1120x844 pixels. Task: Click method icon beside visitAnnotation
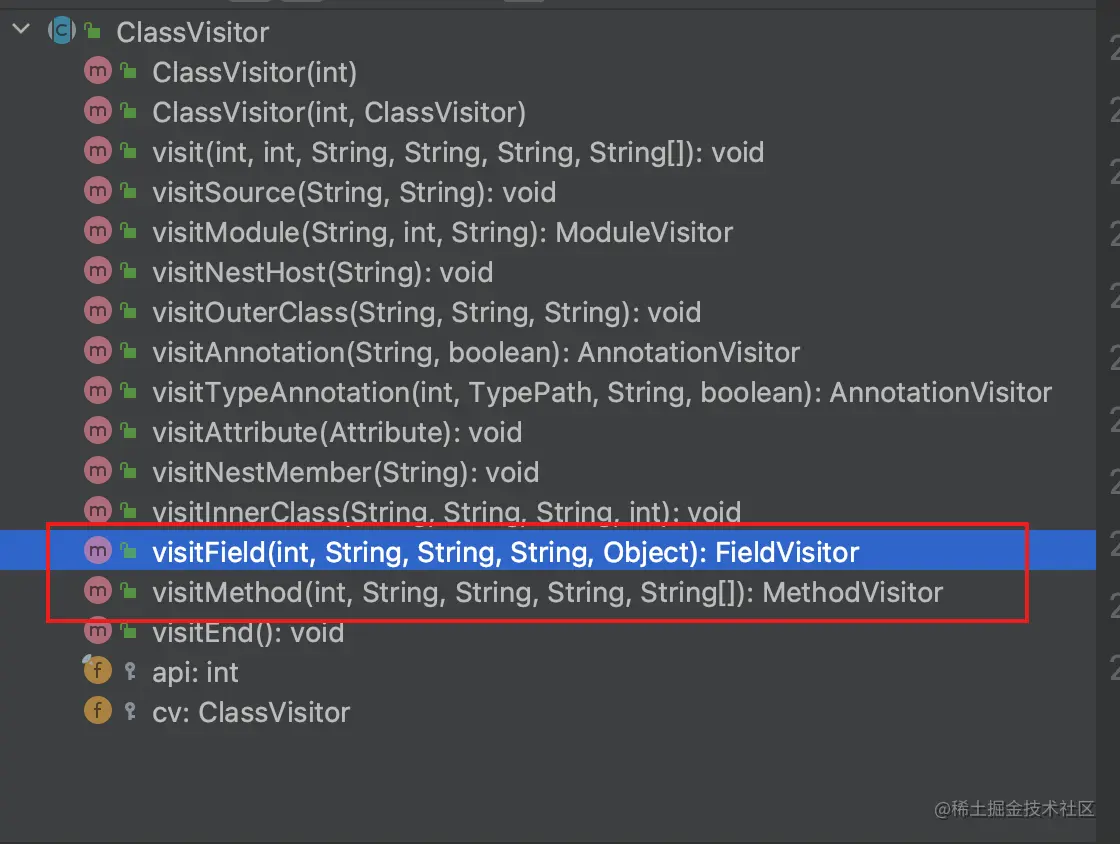[98, 351]
